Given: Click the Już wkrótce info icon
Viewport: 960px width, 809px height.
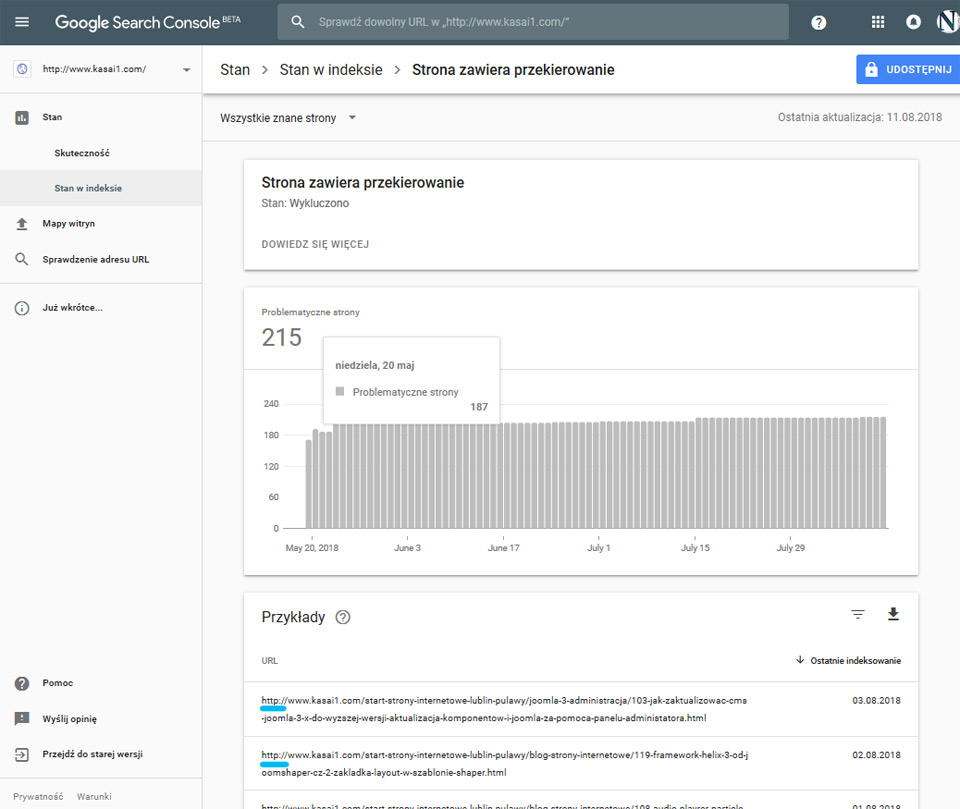Looking at the screenshot, I should (x=22, y=308).
